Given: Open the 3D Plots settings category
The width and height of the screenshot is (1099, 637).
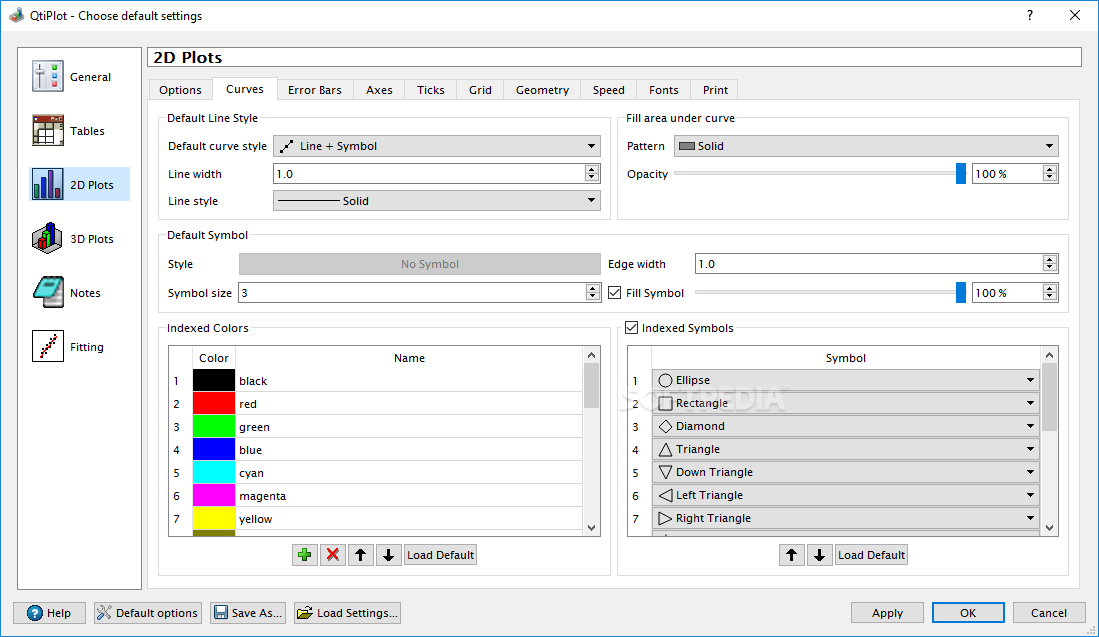Looking at the screenshot, I should click(x=72, y=238).
